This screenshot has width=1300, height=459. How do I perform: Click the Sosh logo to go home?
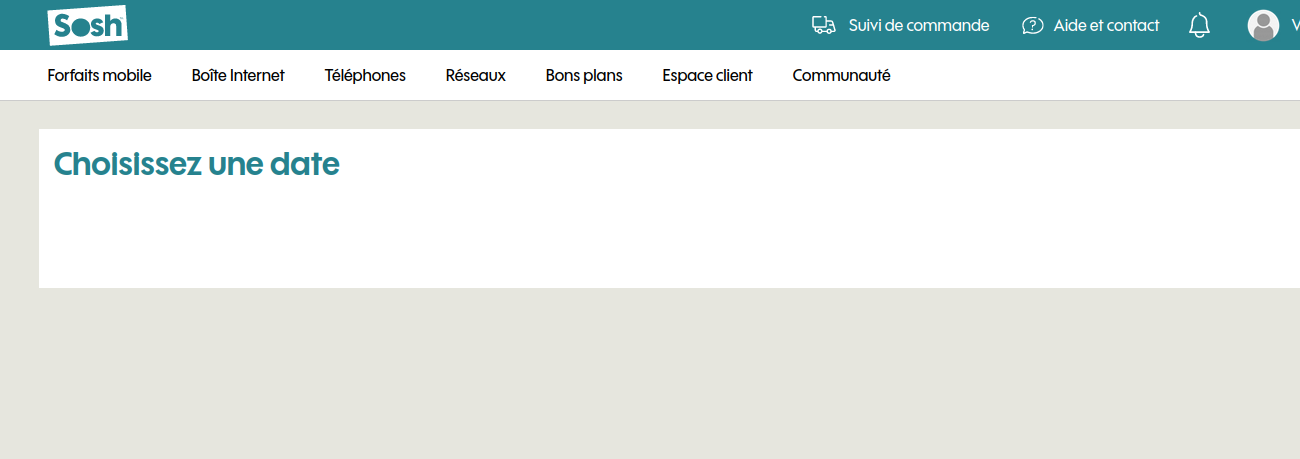[87, 25]
